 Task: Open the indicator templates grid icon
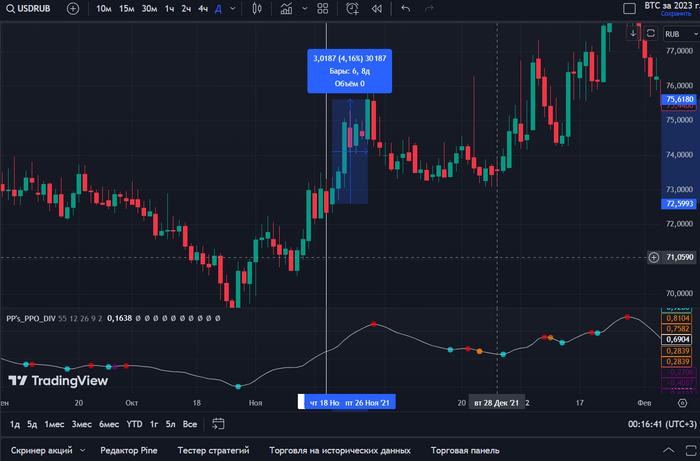click(x=323, y=8)
